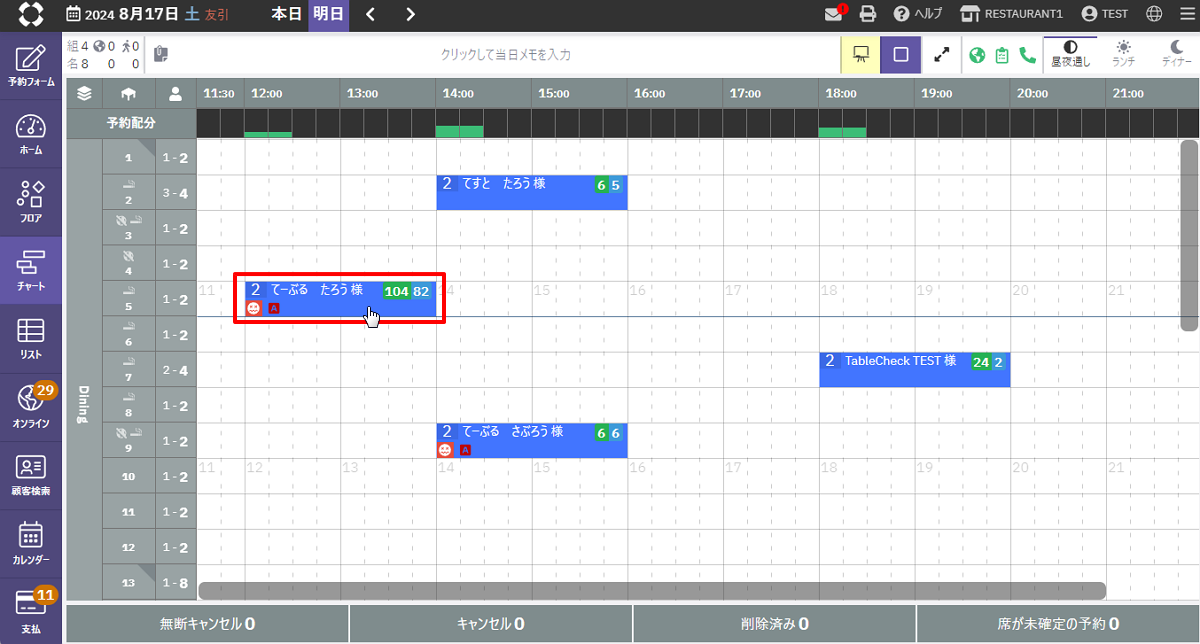1200x644 pixels.
Task: Toggle the phone reservations filter
Action: [1027, 55]
